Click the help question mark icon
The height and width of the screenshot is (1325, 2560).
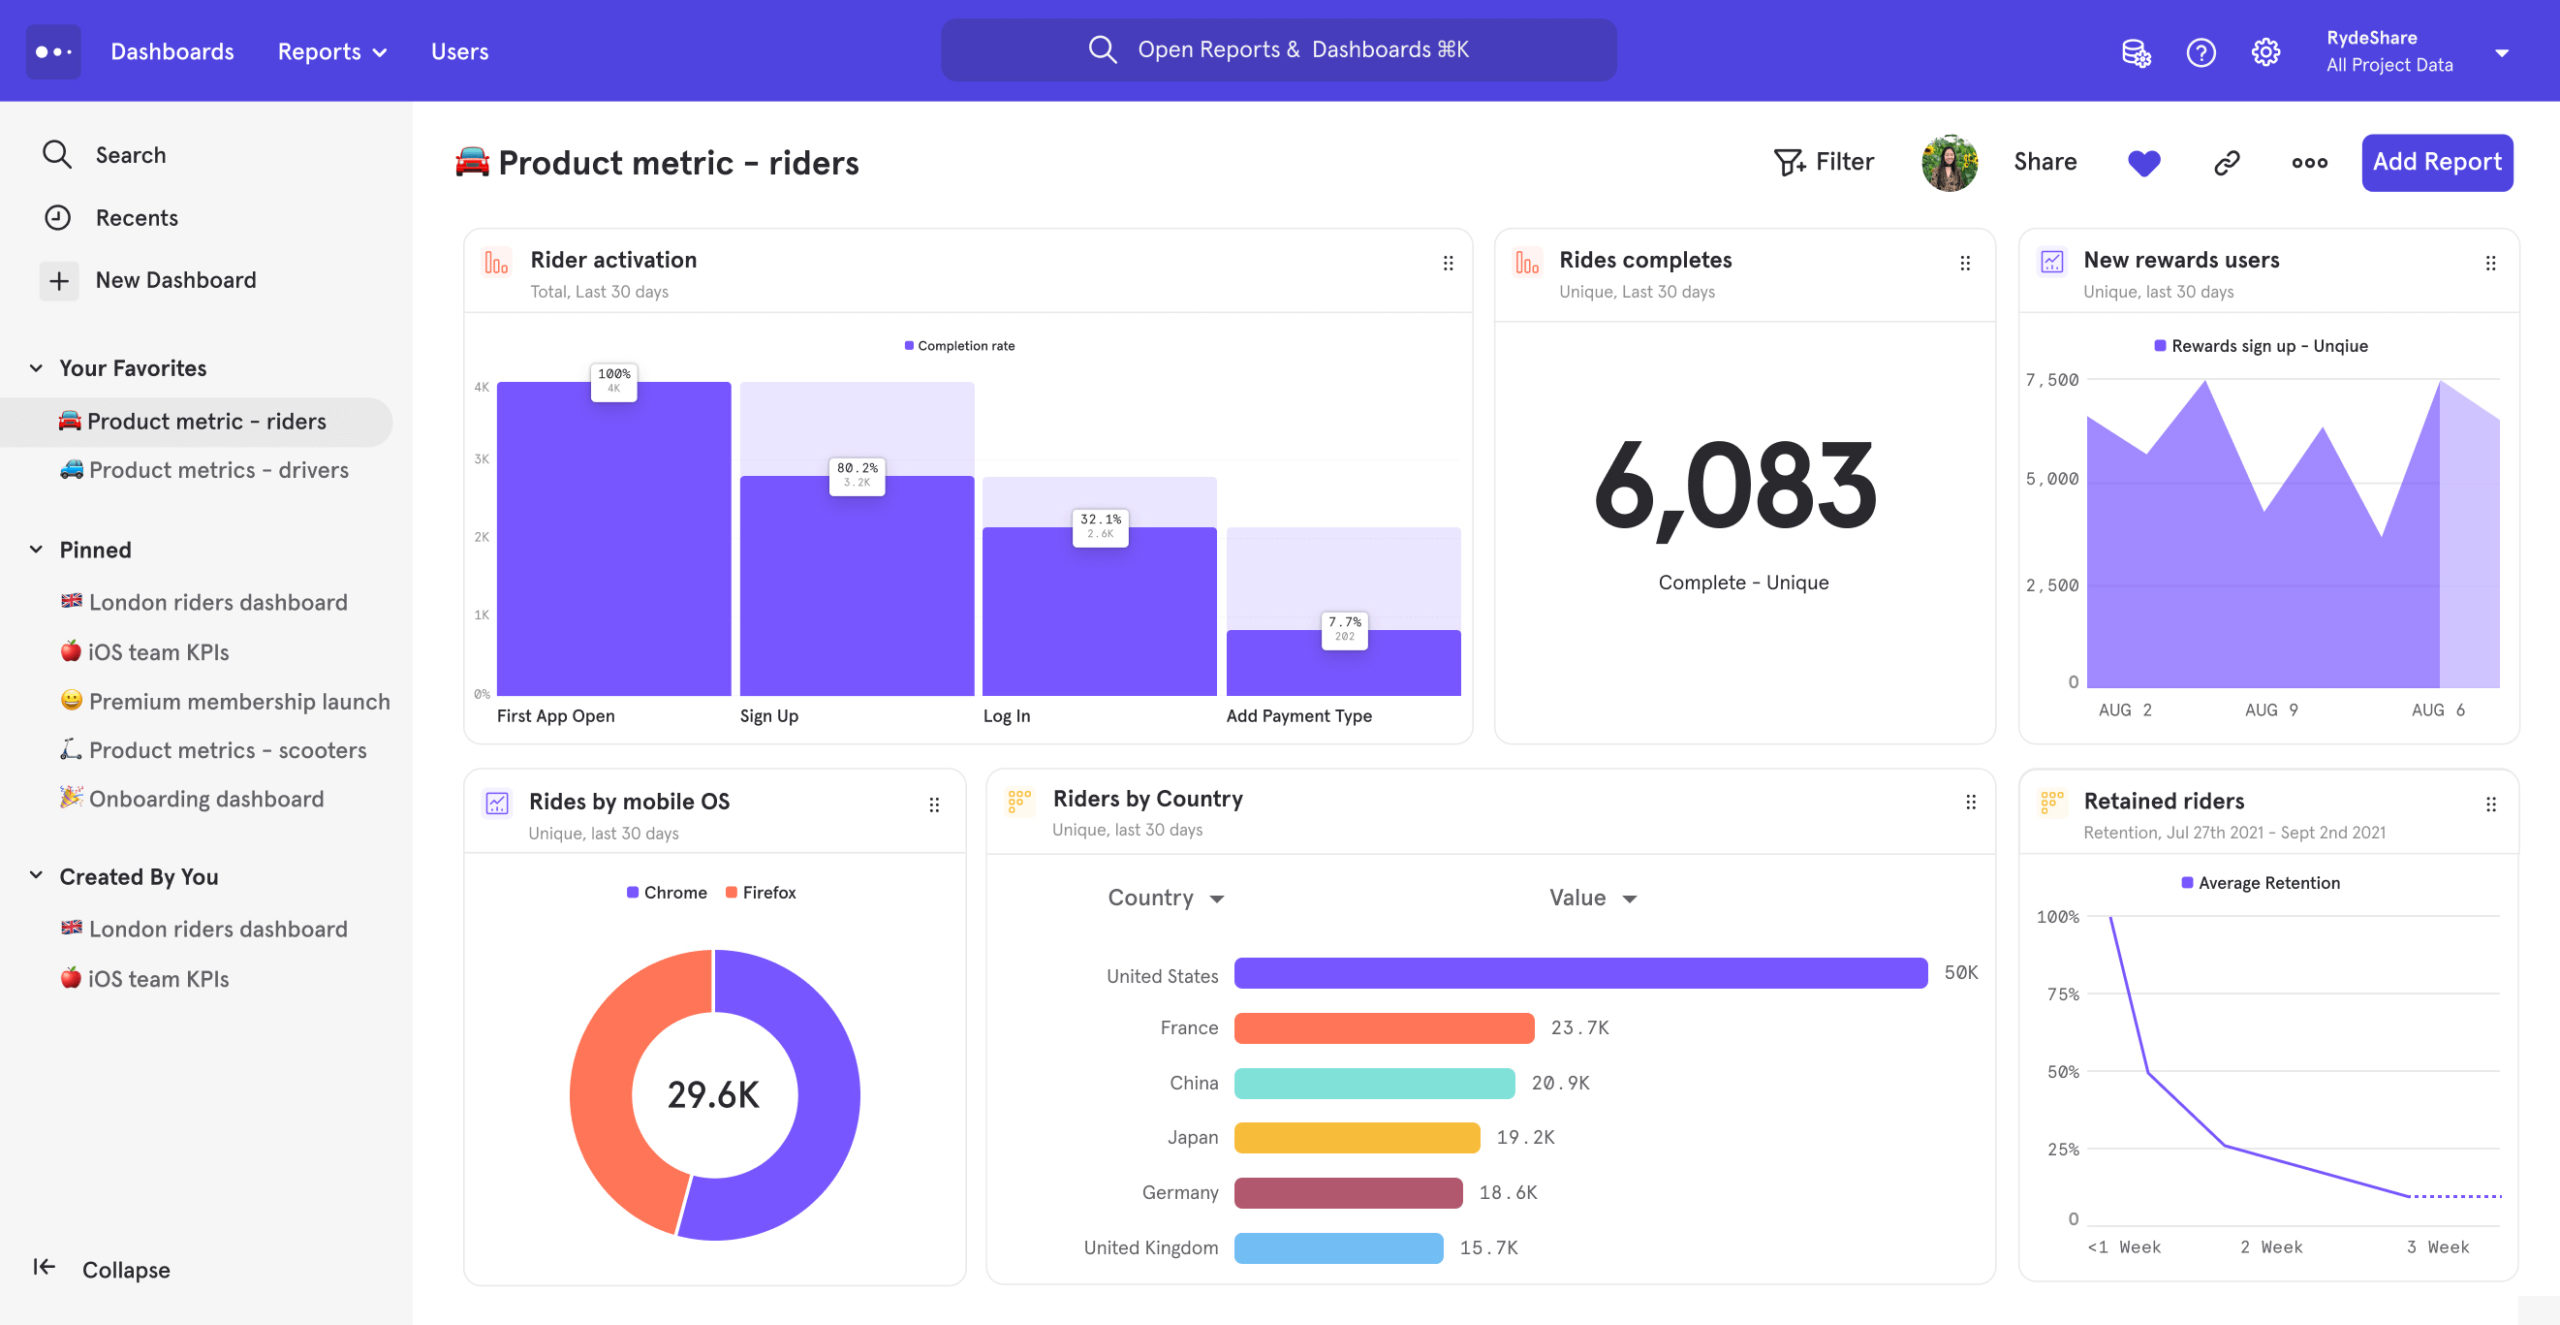2200,52
